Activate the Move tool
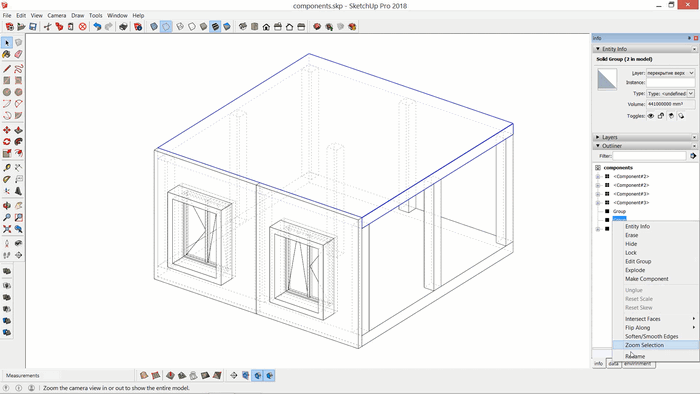This screenshot has width=700, height=394. (7, 130)
